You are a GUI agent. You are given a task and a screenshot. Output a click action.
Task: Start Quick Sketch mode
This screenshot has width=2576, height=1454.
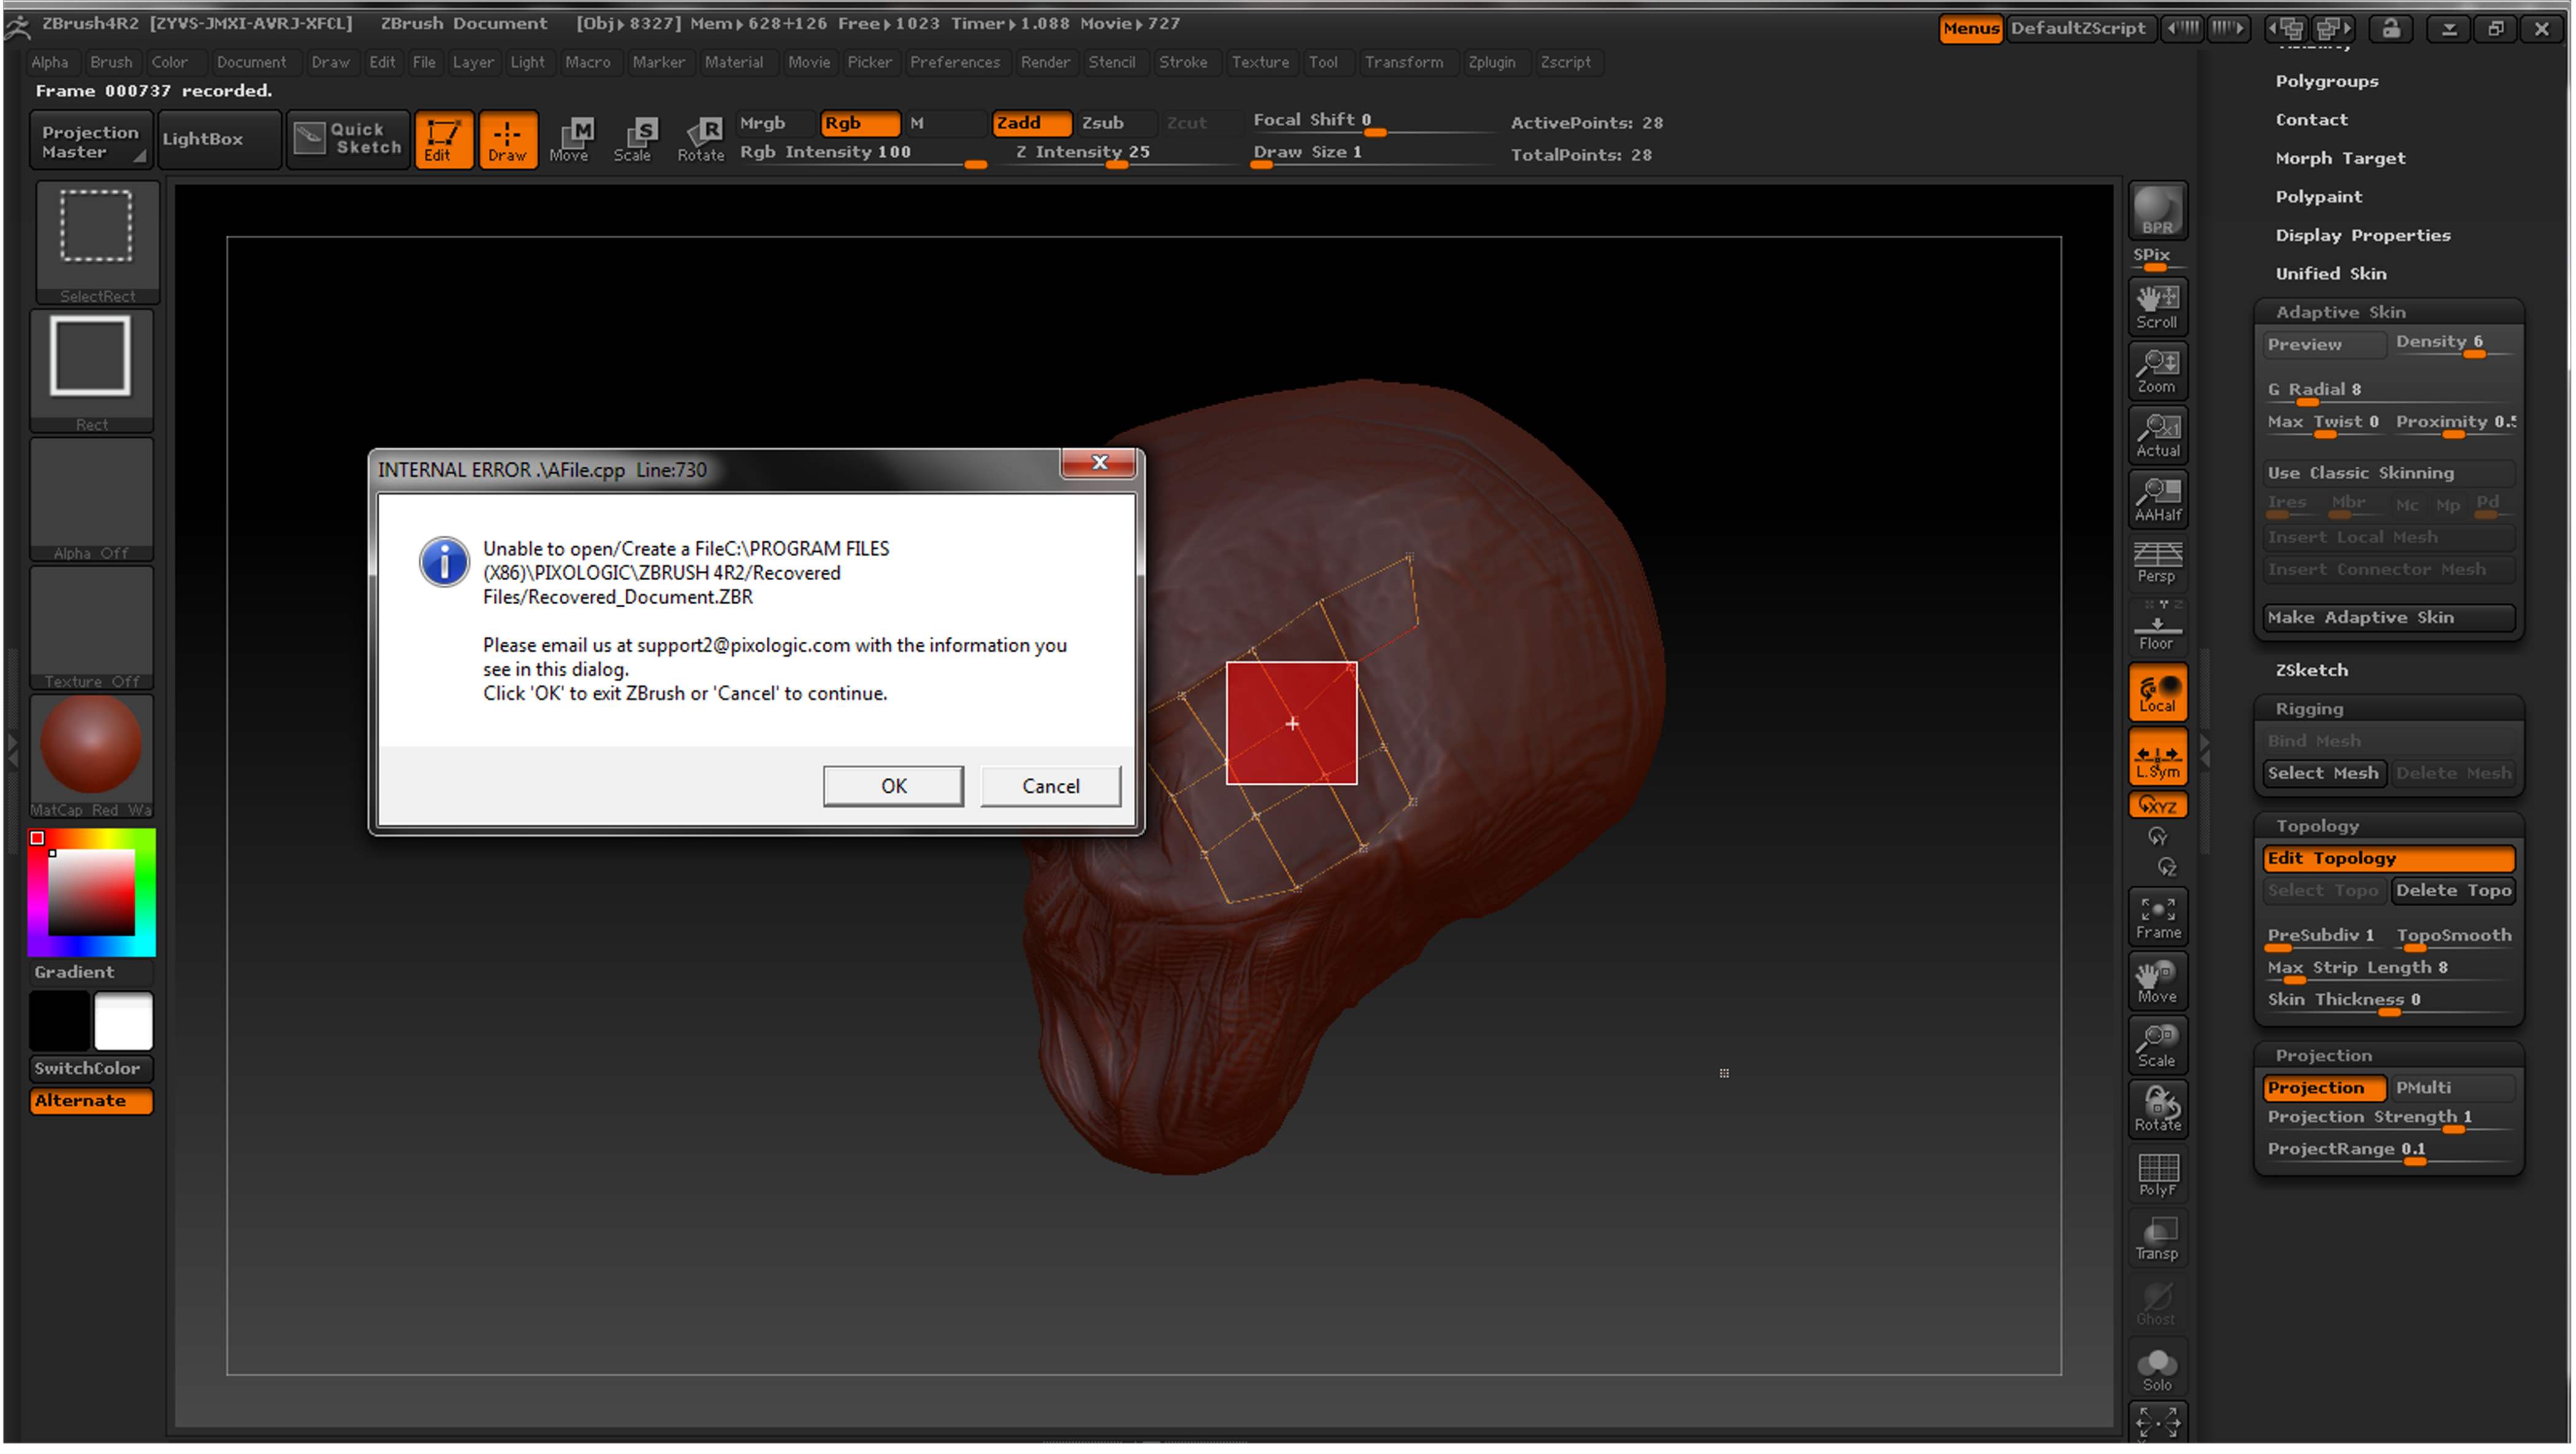[347, 139]
